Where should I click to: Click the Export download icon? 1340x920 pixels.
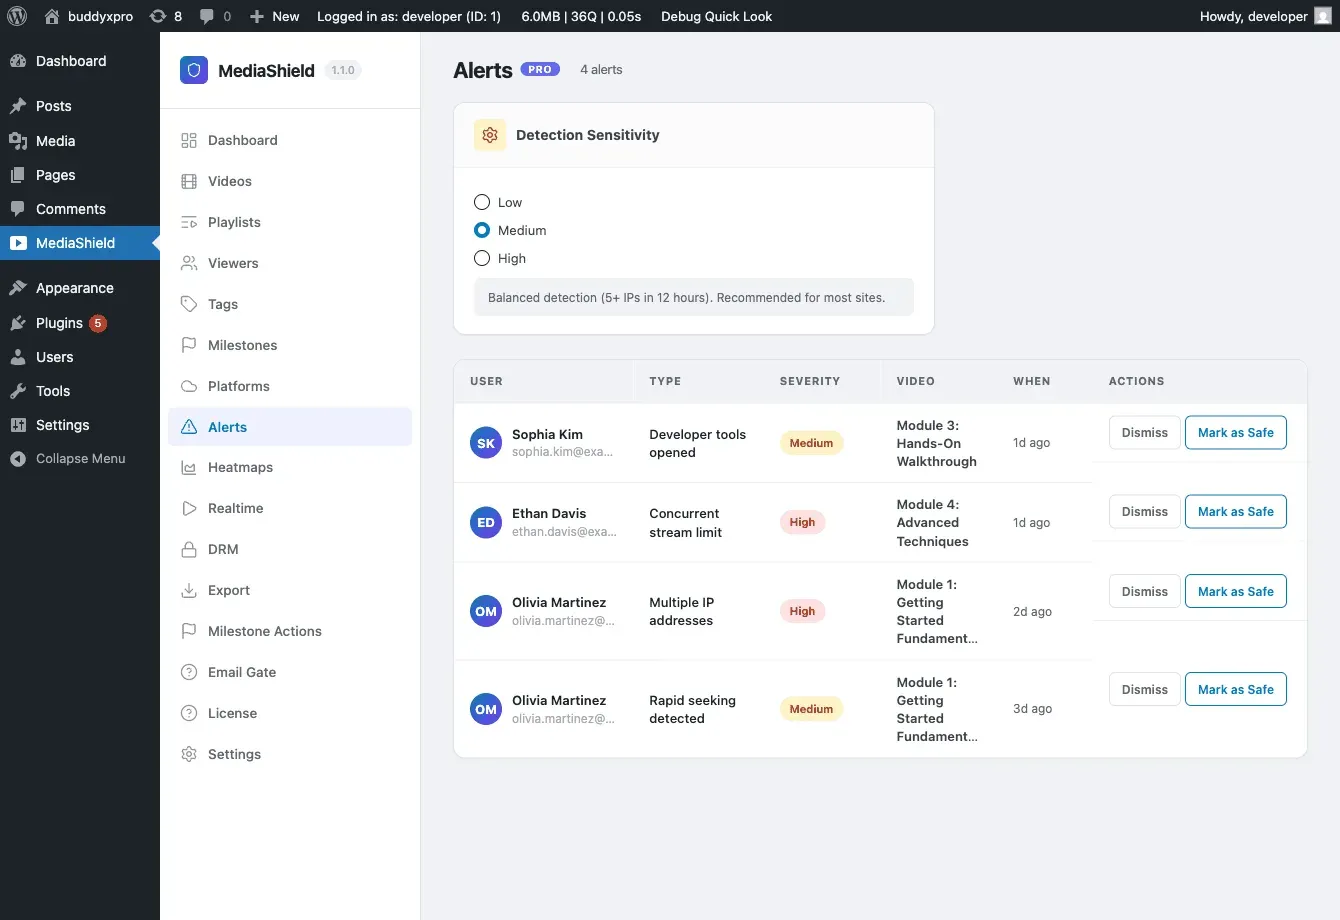pyautogui.click(x=189, y=590)
